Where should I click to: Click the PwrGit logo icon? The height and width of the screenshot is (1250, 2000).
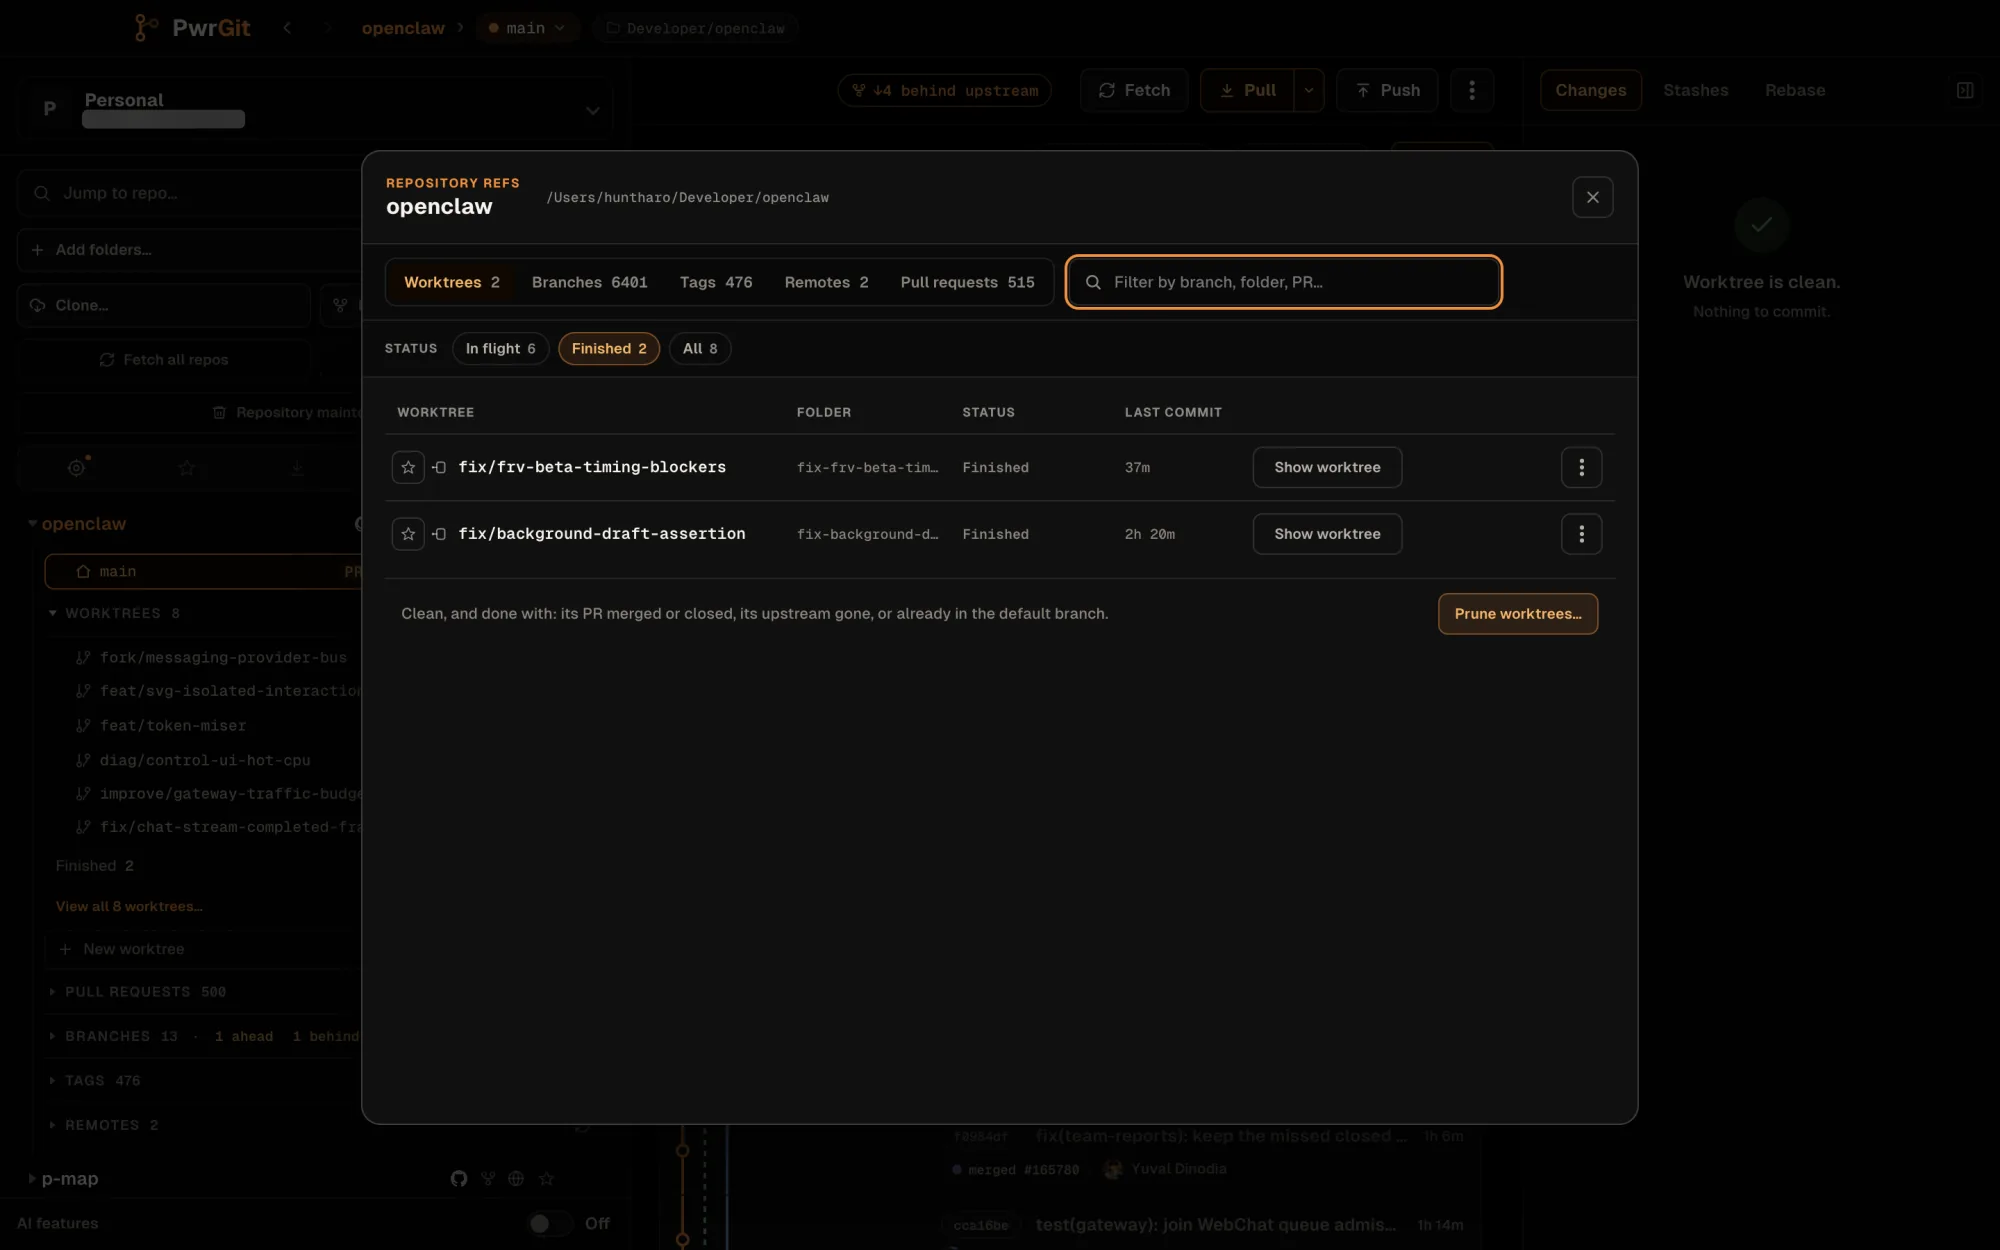pos(146,28)
